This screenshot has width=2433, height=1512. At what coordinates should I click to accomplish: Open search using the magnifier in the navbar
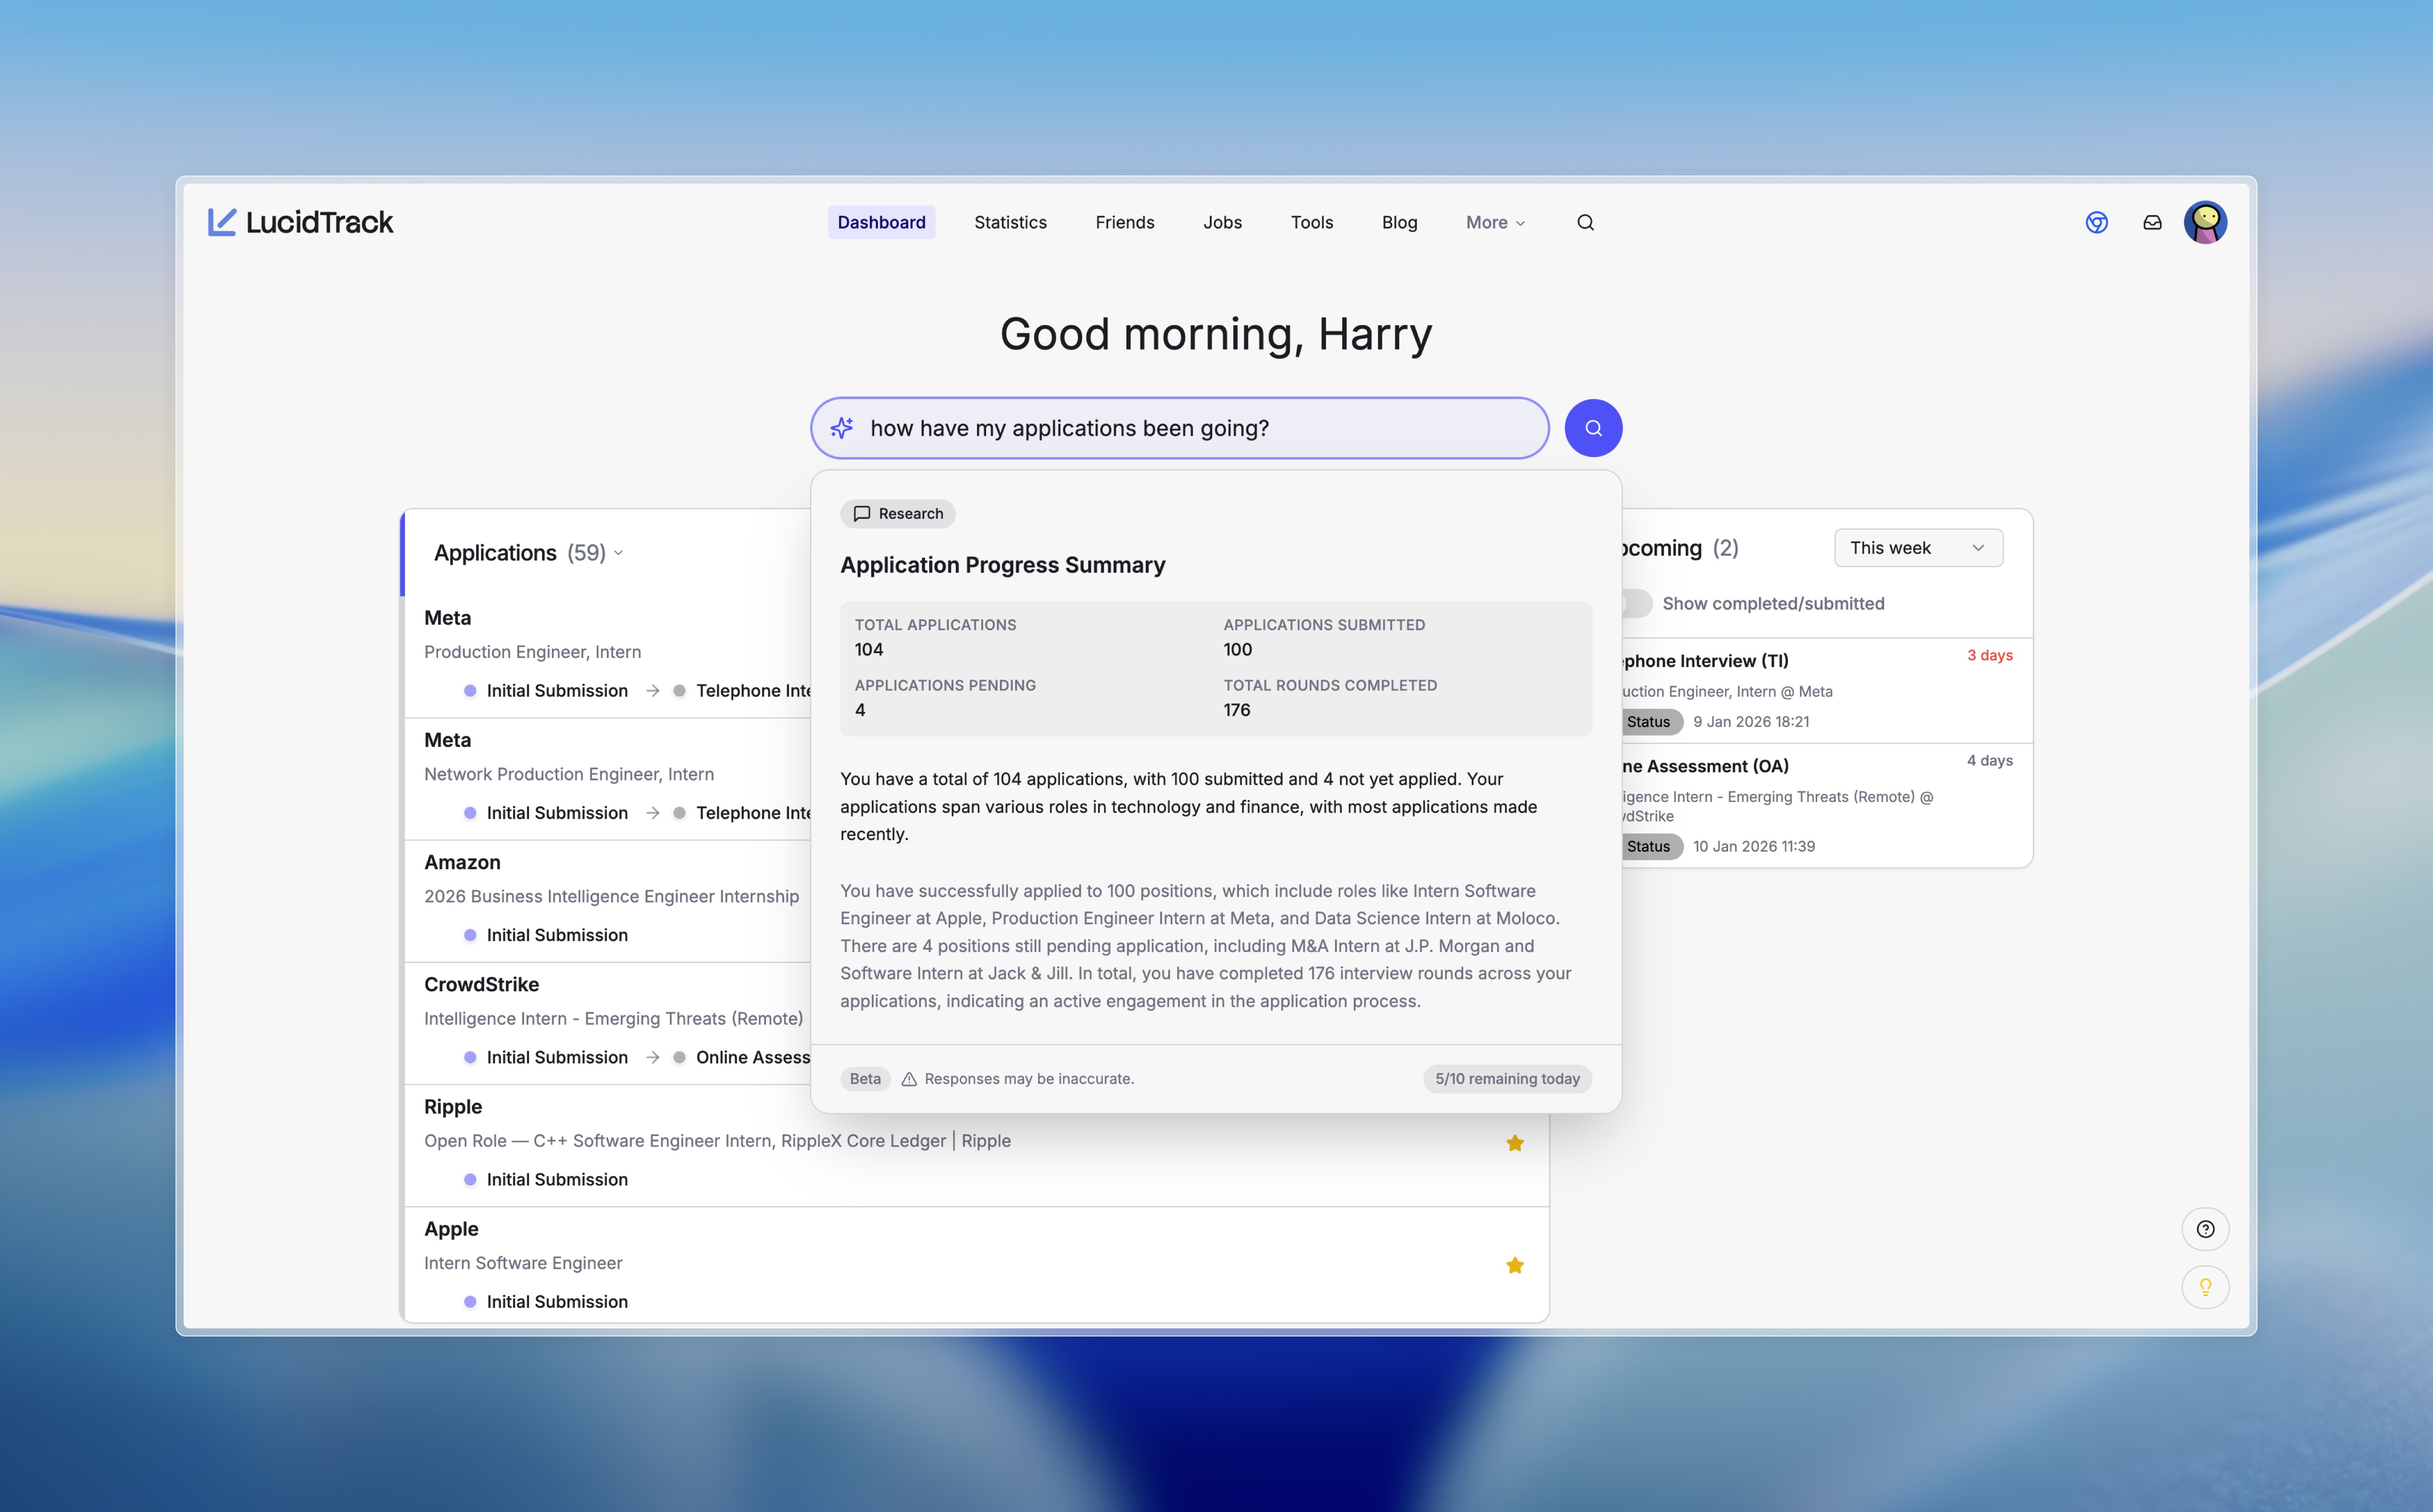[x=1585, y=222]
